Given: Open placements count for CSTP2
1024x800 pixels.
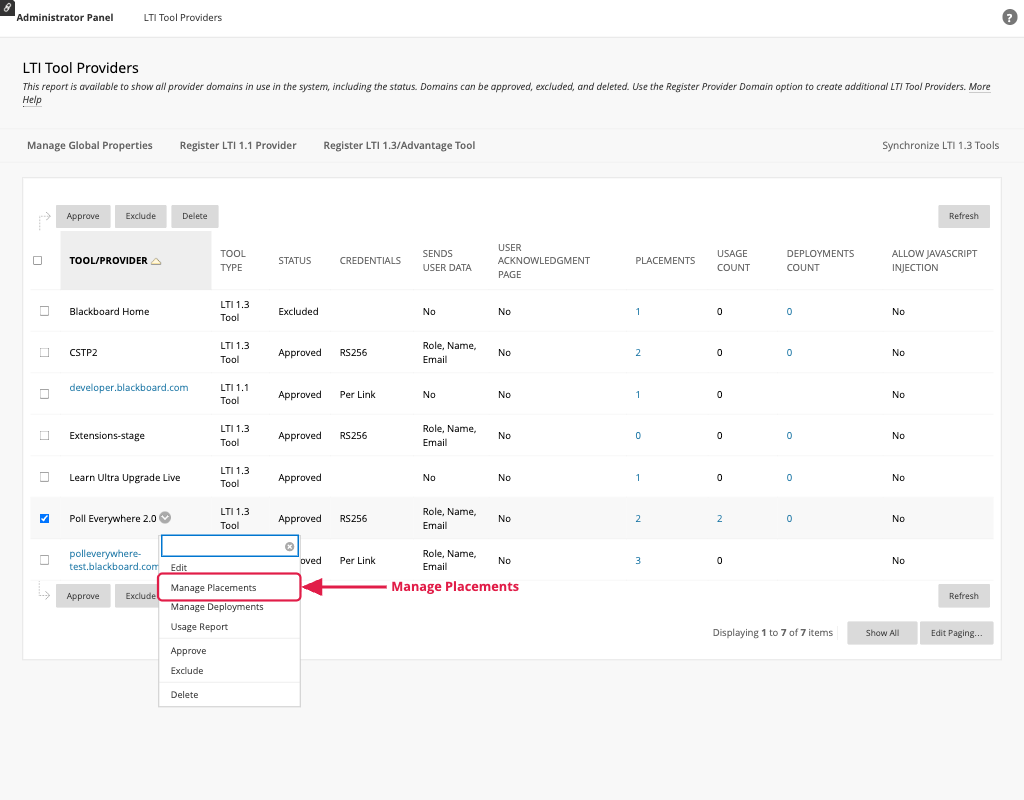Looking at the screenshot, I should click(x=638, y=353).
